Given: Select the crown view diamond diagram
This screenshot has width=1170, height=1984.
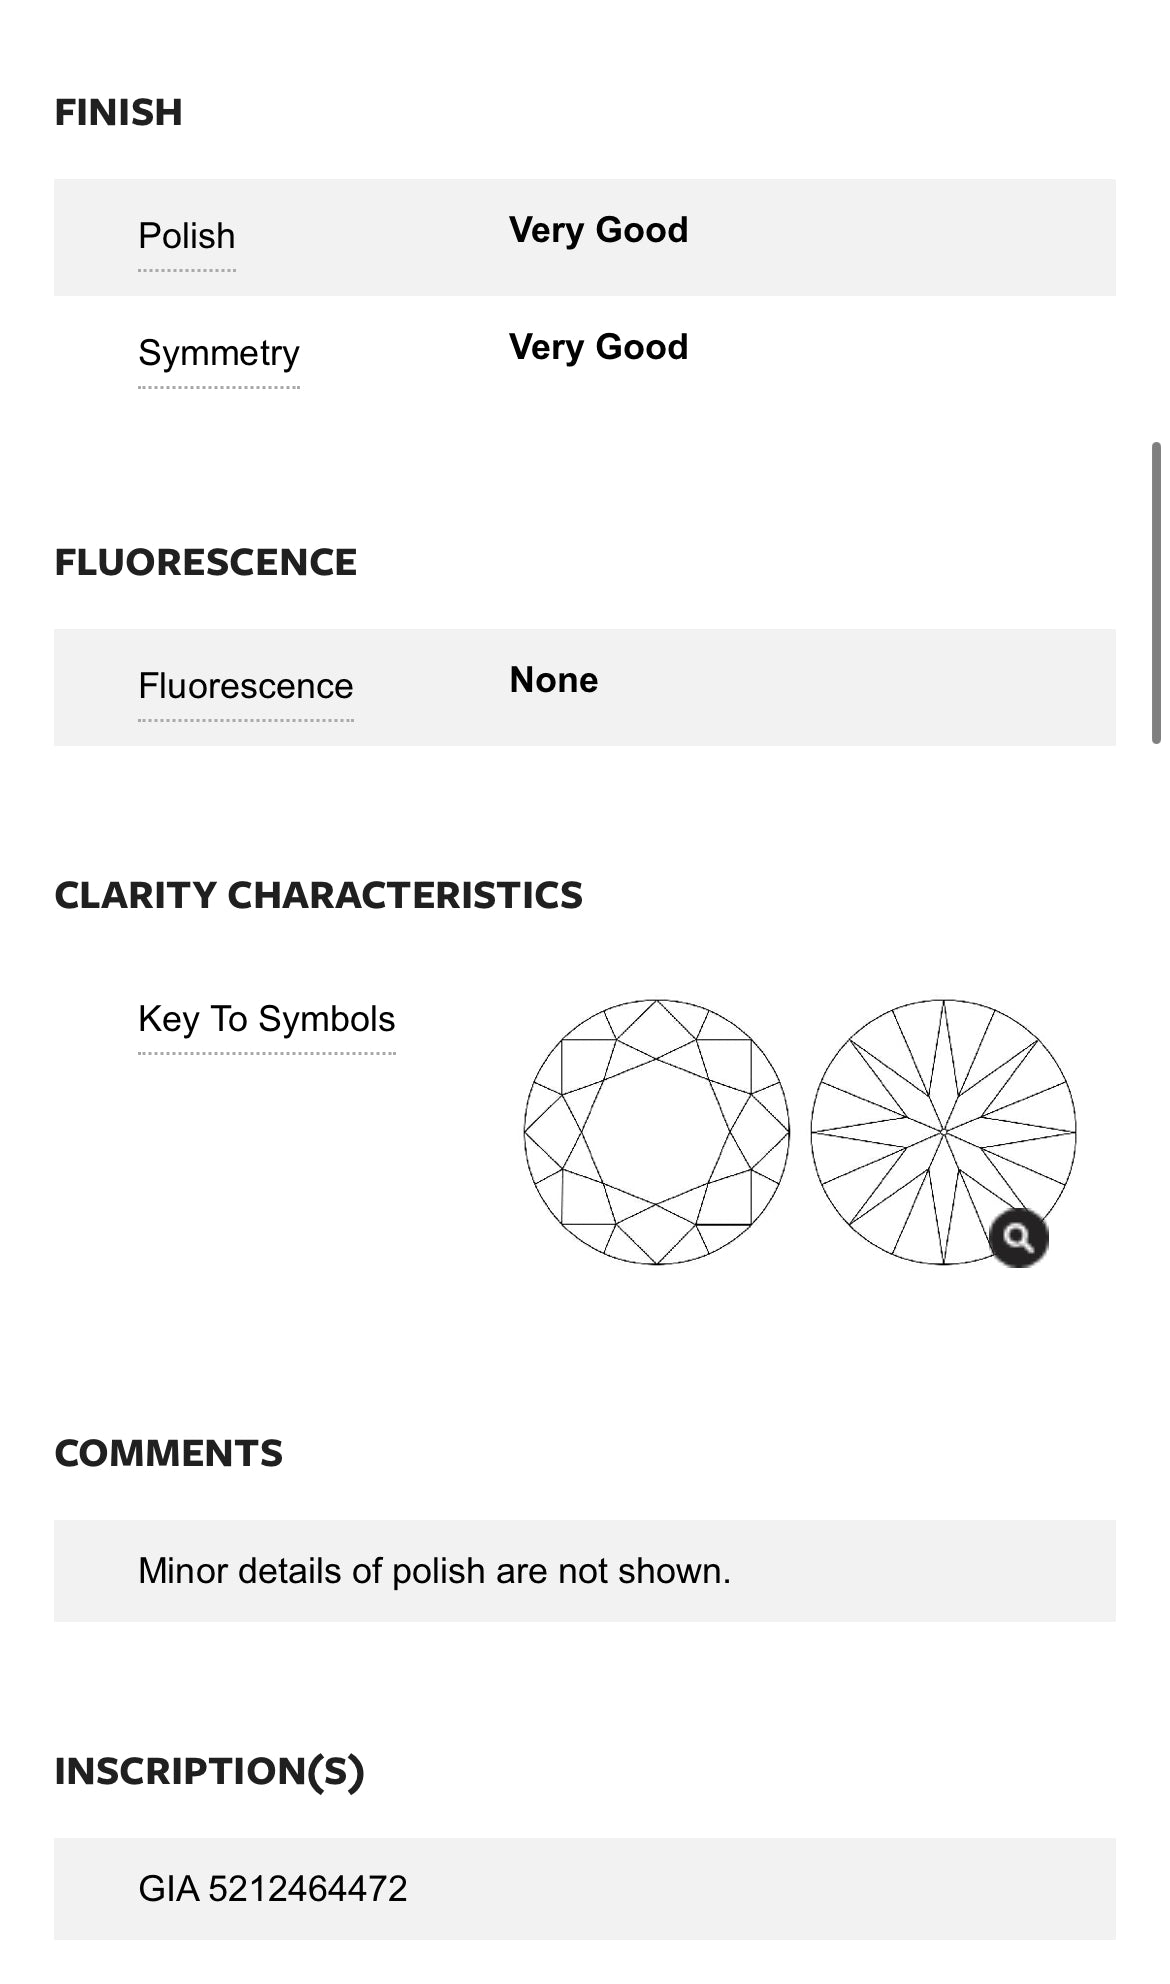Looking at the screenshot, I should [657, 1132].
